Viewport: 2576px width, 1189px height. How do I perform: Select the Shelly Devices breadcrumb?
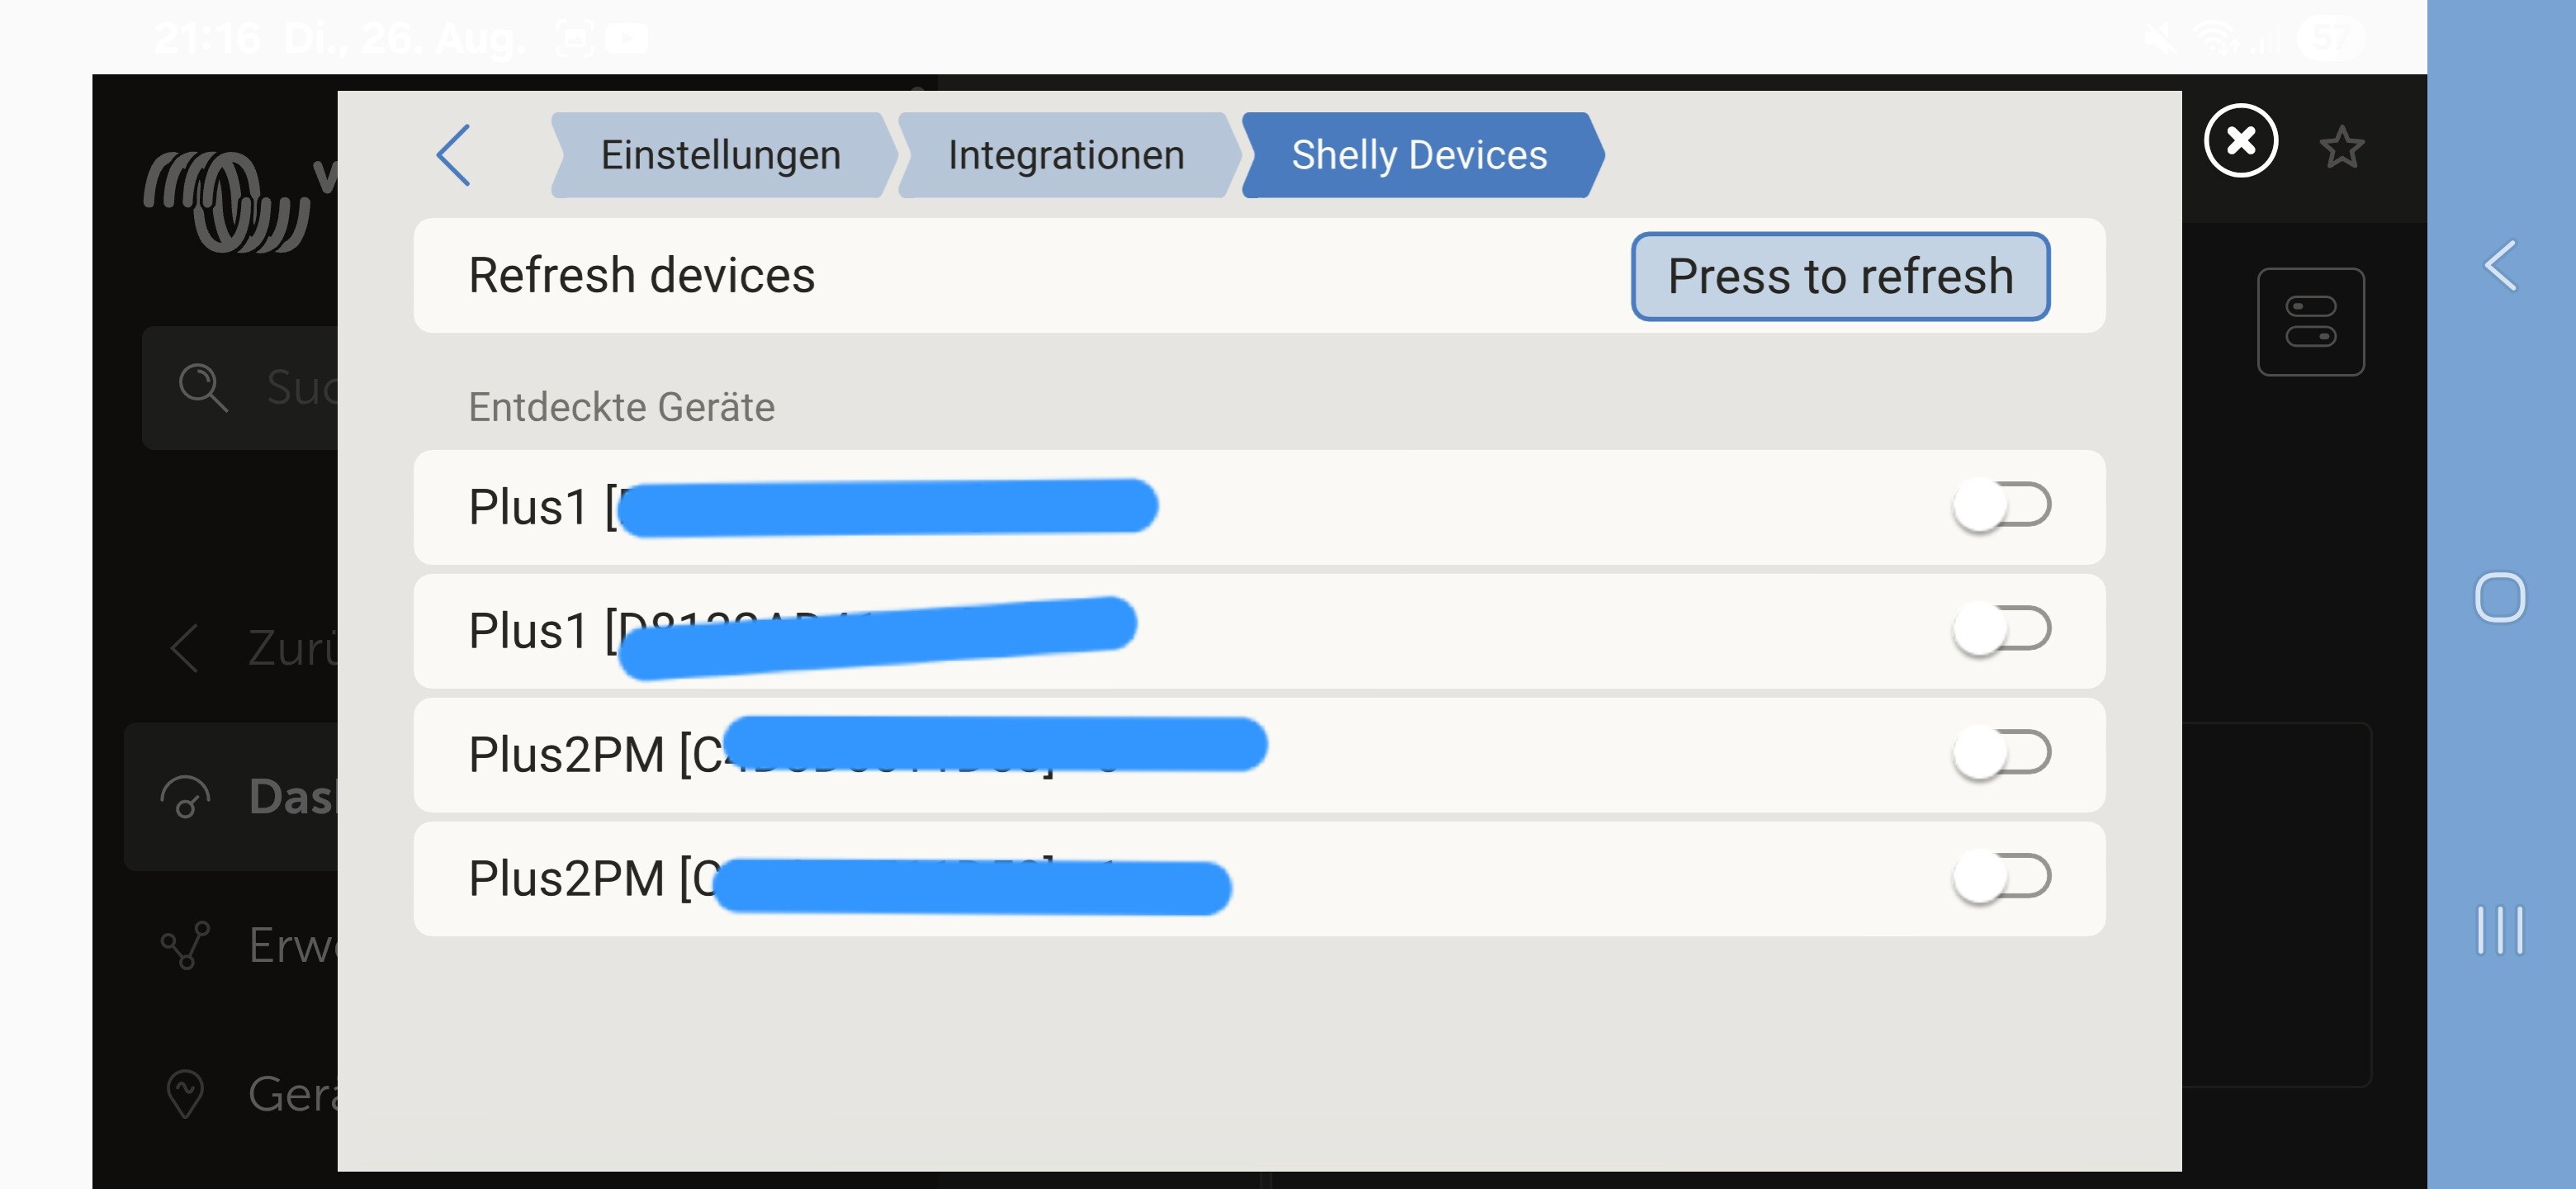1418,155
